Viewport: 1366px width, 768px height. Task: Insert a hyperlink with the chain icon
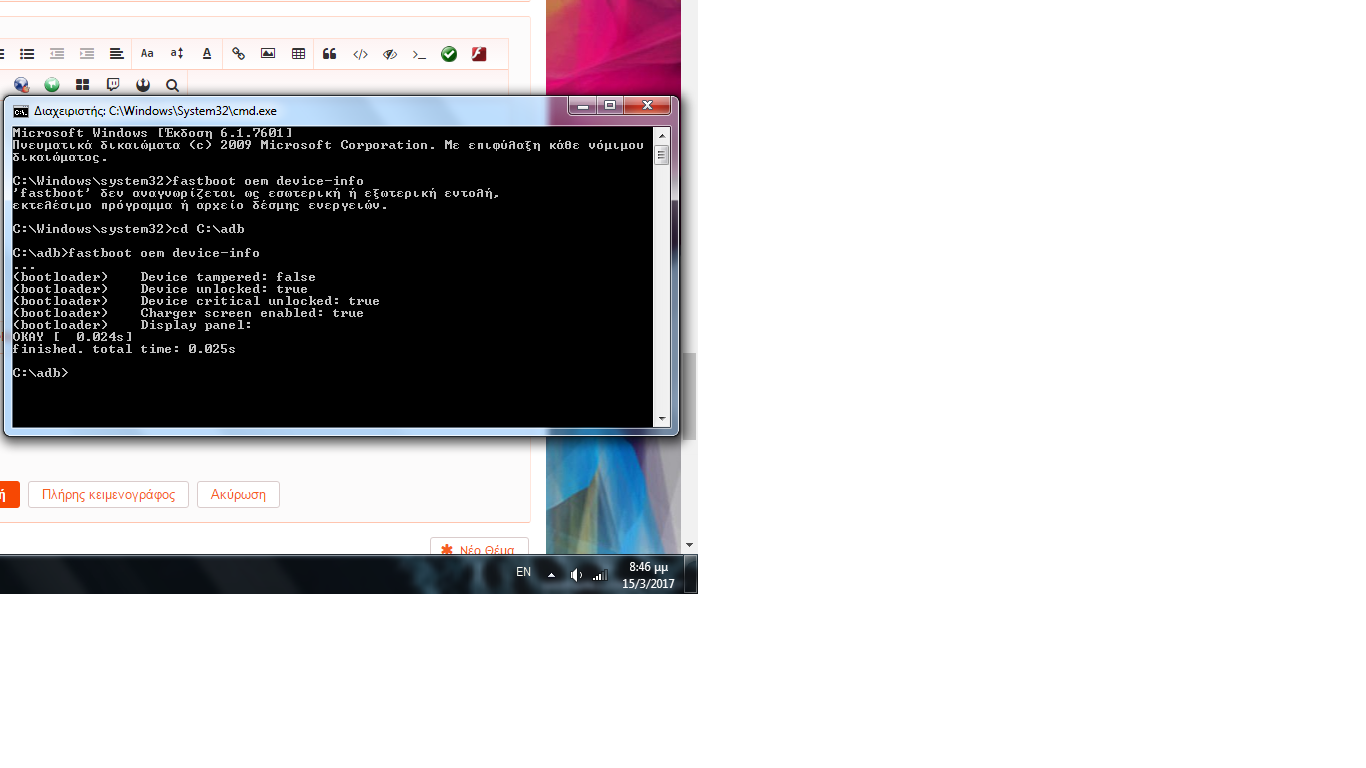[238, 54]
